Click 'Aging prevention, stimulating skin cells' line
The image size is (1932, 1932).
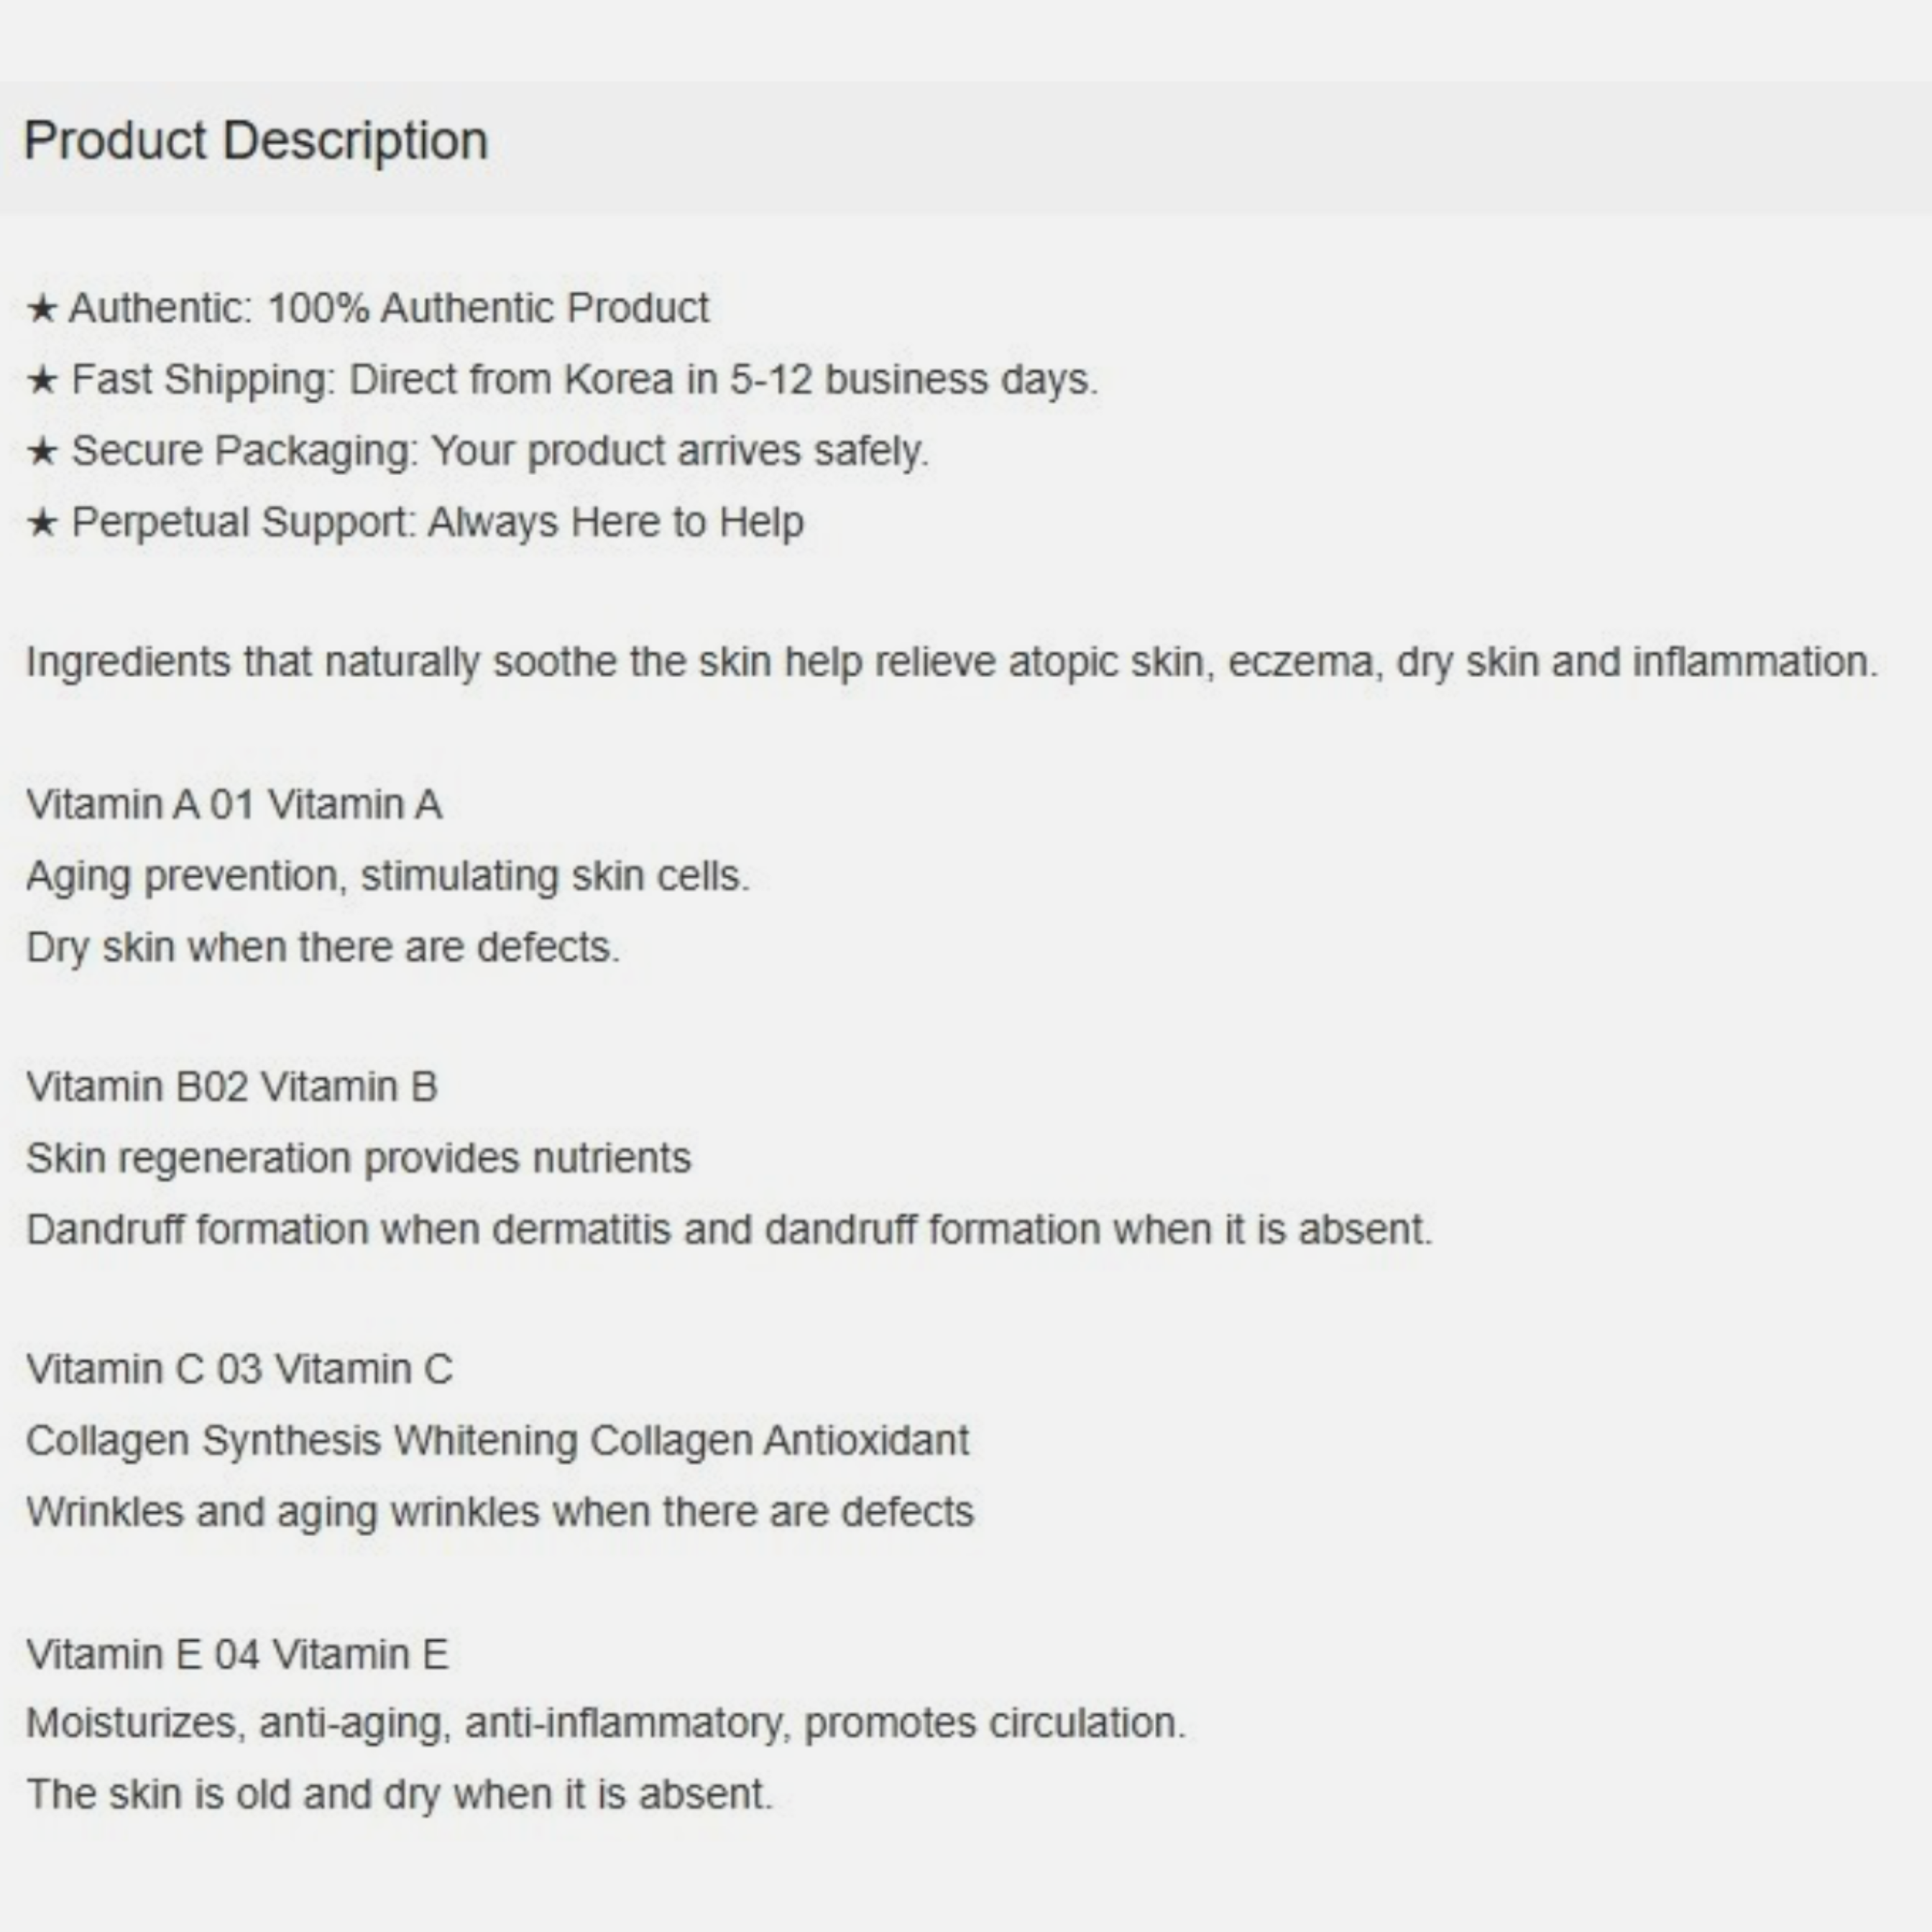pyautogui.click(x=387, y=876)
